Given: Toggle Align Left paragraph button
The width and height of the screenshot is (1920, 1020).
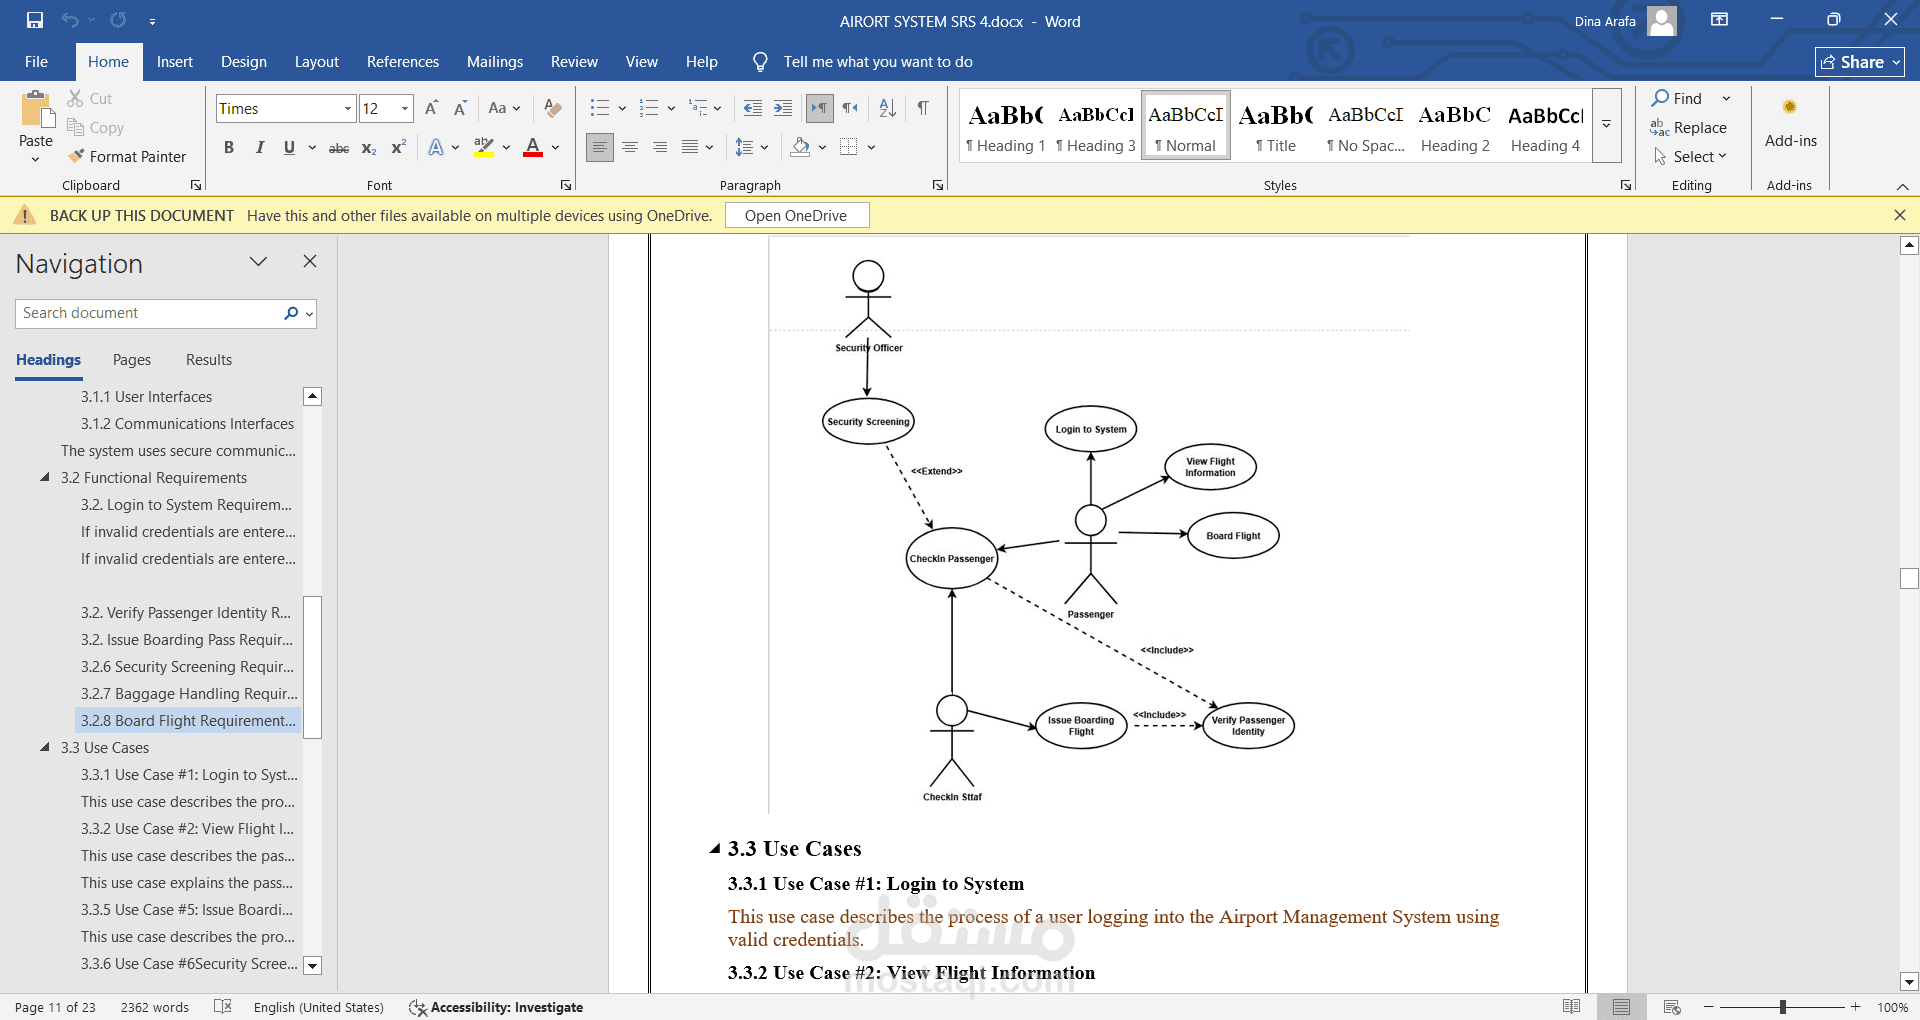Looking at the screenshot, I should [600, 147].
